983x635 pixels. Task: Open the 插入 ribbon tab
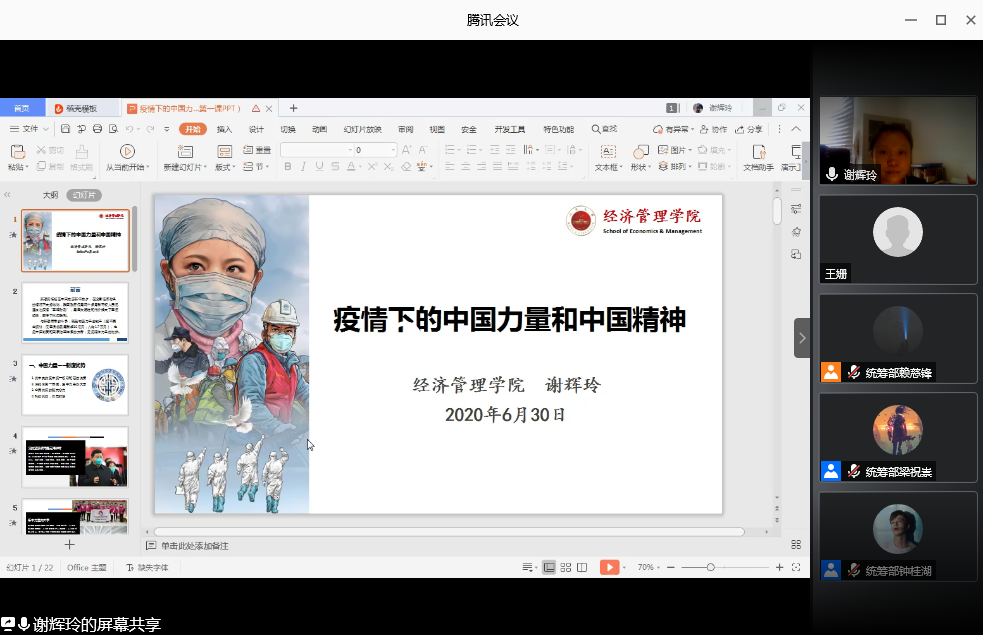click(224, 129)
